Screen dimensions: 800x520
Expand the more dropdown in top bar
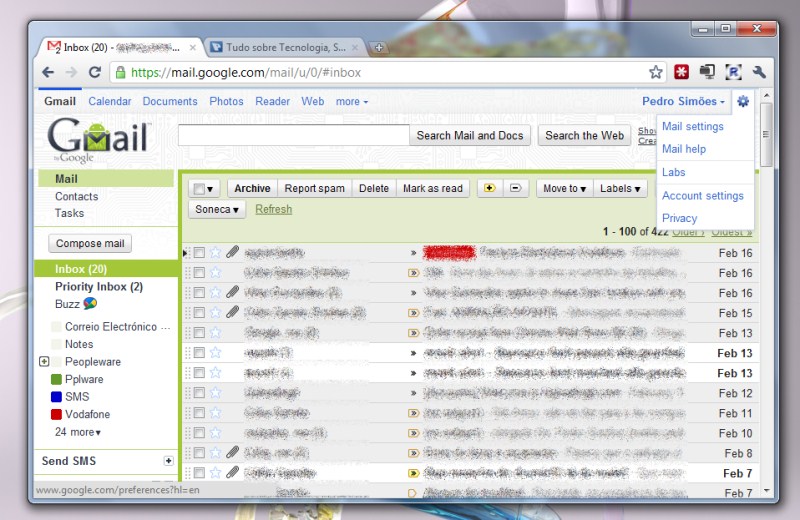352,102
